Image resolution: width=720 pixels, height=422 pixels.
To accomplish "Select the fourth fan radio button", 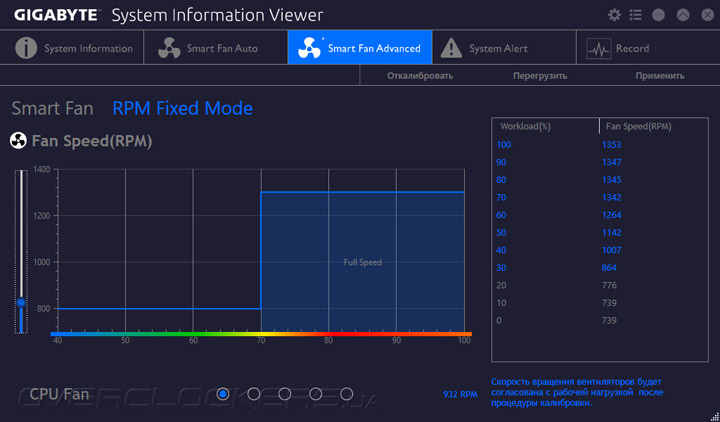I will pos(316,394).
